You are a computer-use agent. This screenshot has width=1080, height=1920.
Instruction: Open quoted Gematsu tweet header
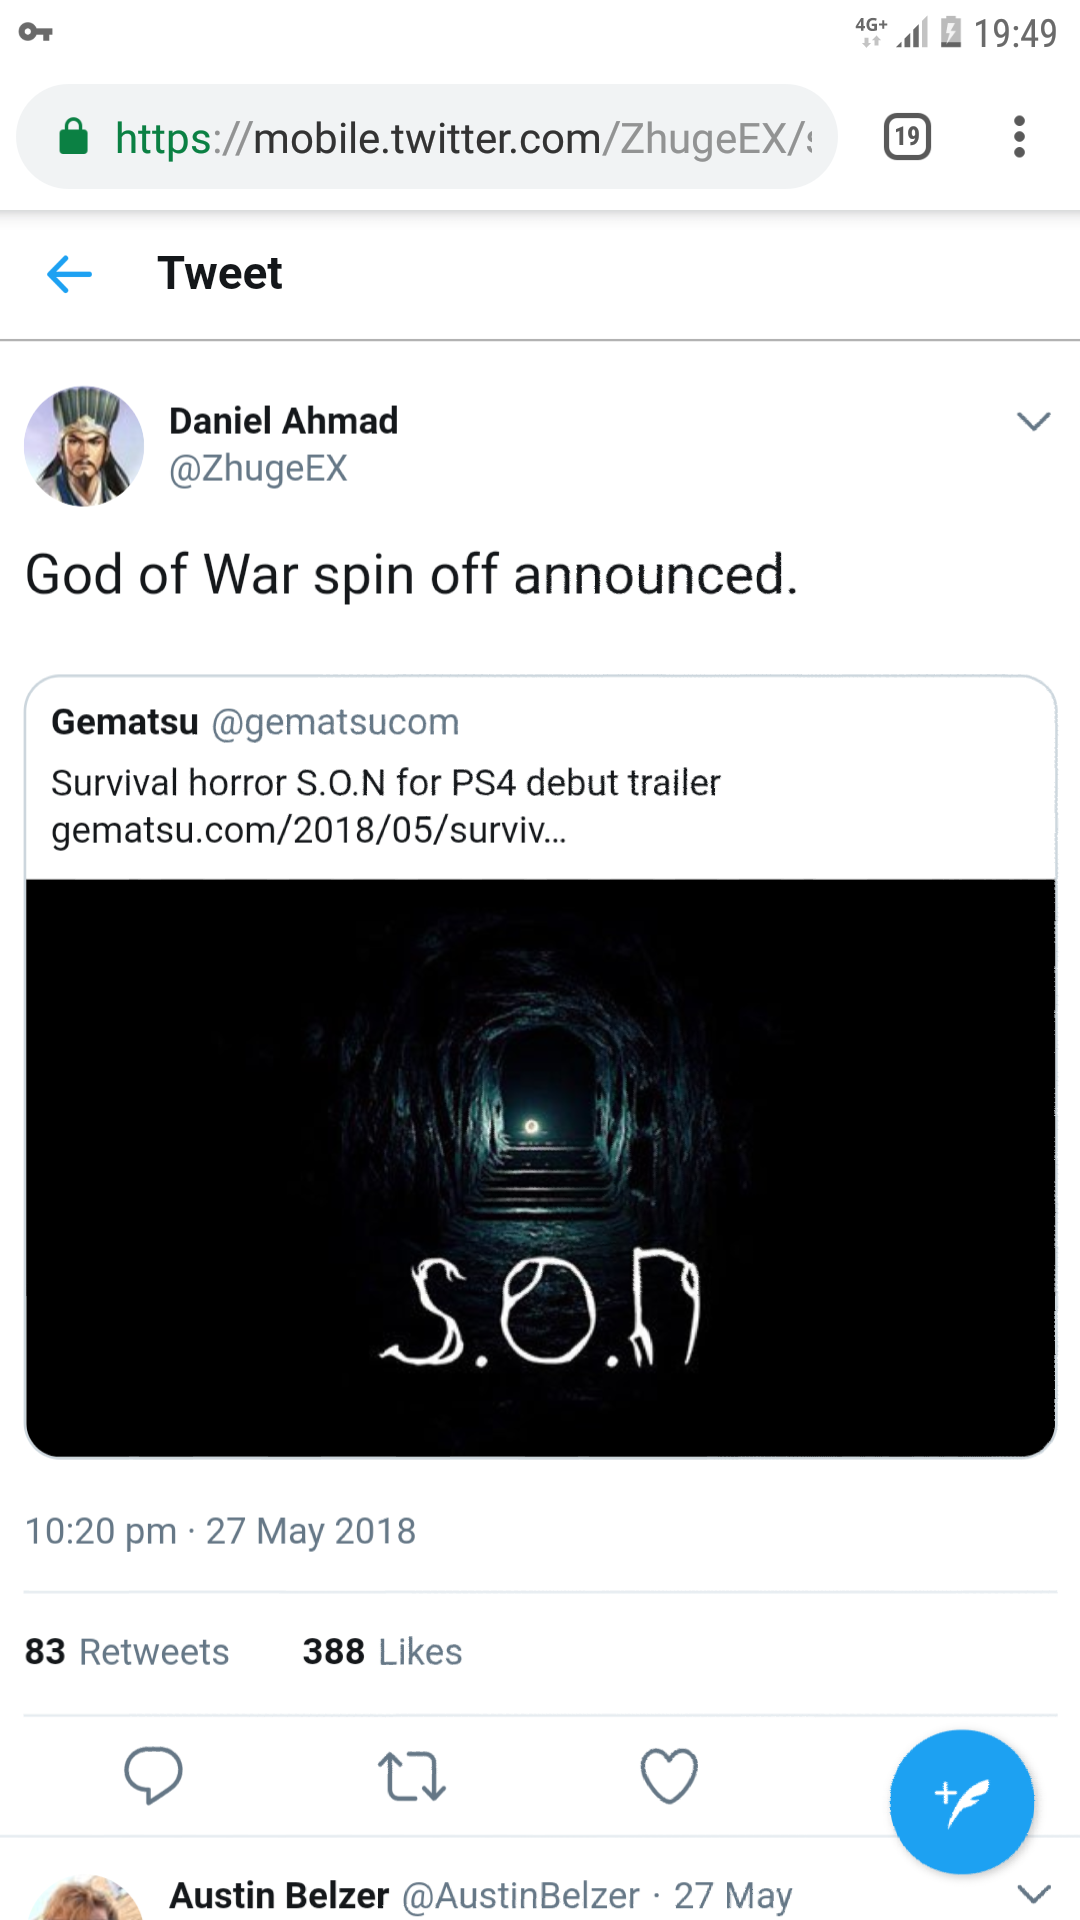click(x=255, y=722)
